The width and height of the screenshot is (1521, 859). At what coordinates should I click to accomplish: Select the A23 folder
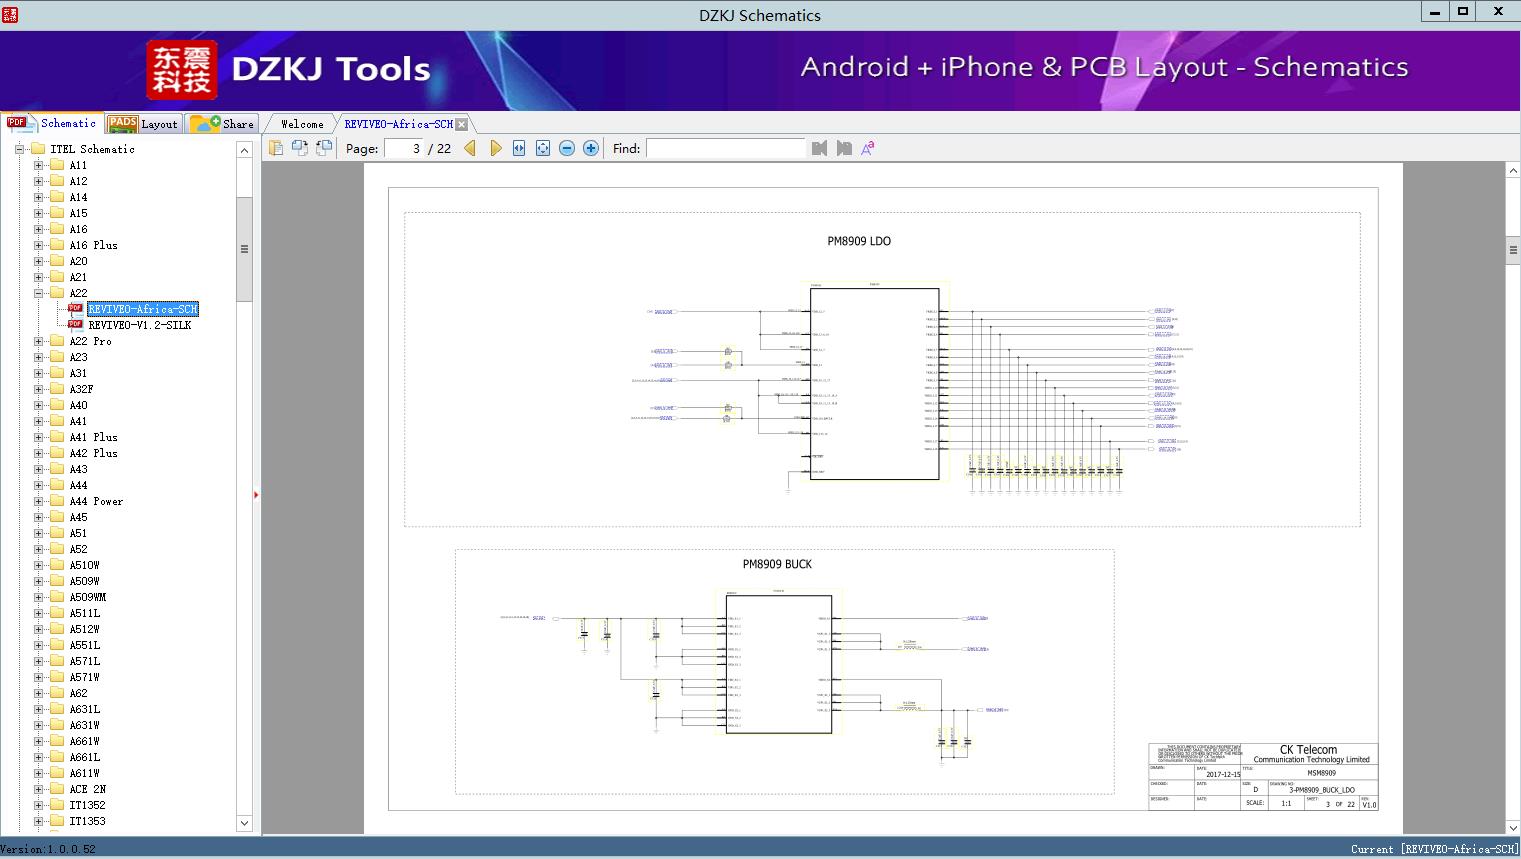(78, 357)
